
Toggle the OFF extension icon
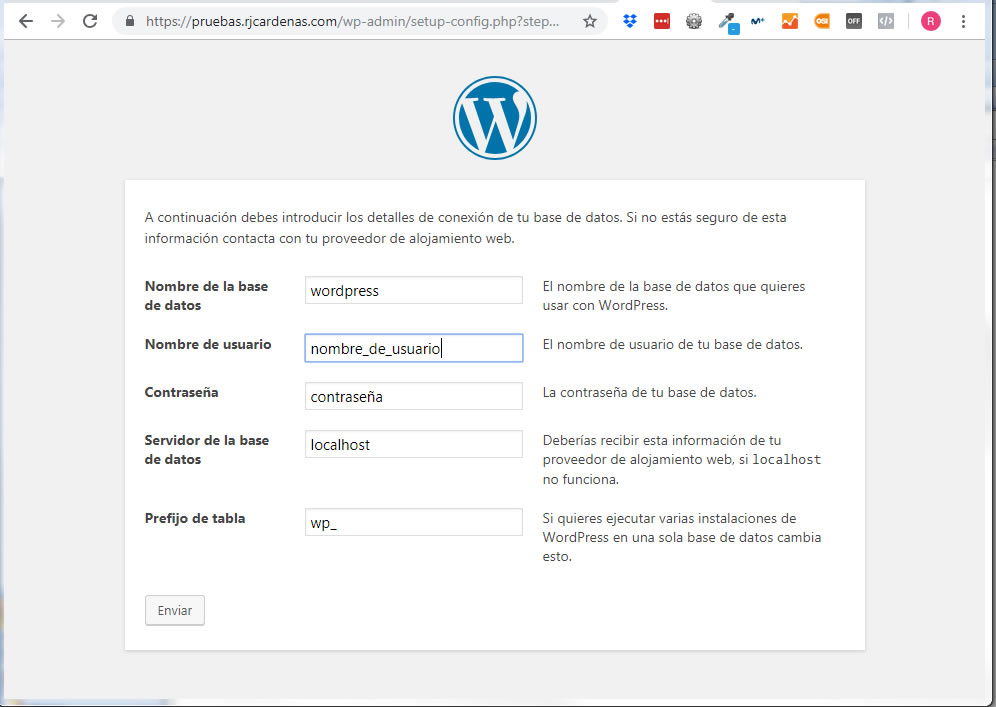point(854,21)
